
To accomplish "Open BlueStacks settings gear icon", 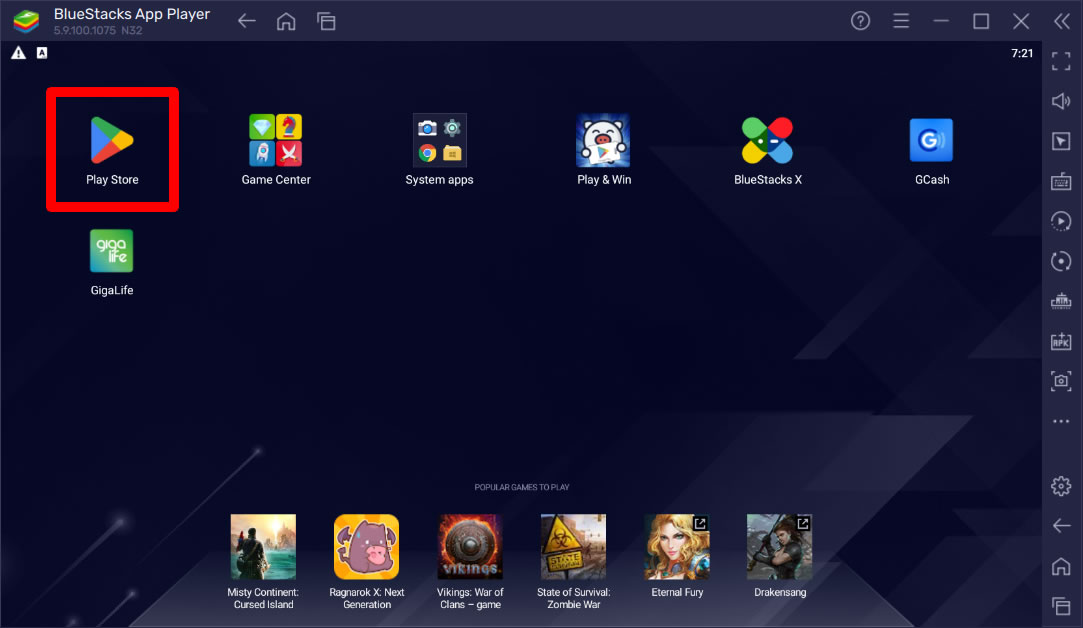I will (1061, 486).
